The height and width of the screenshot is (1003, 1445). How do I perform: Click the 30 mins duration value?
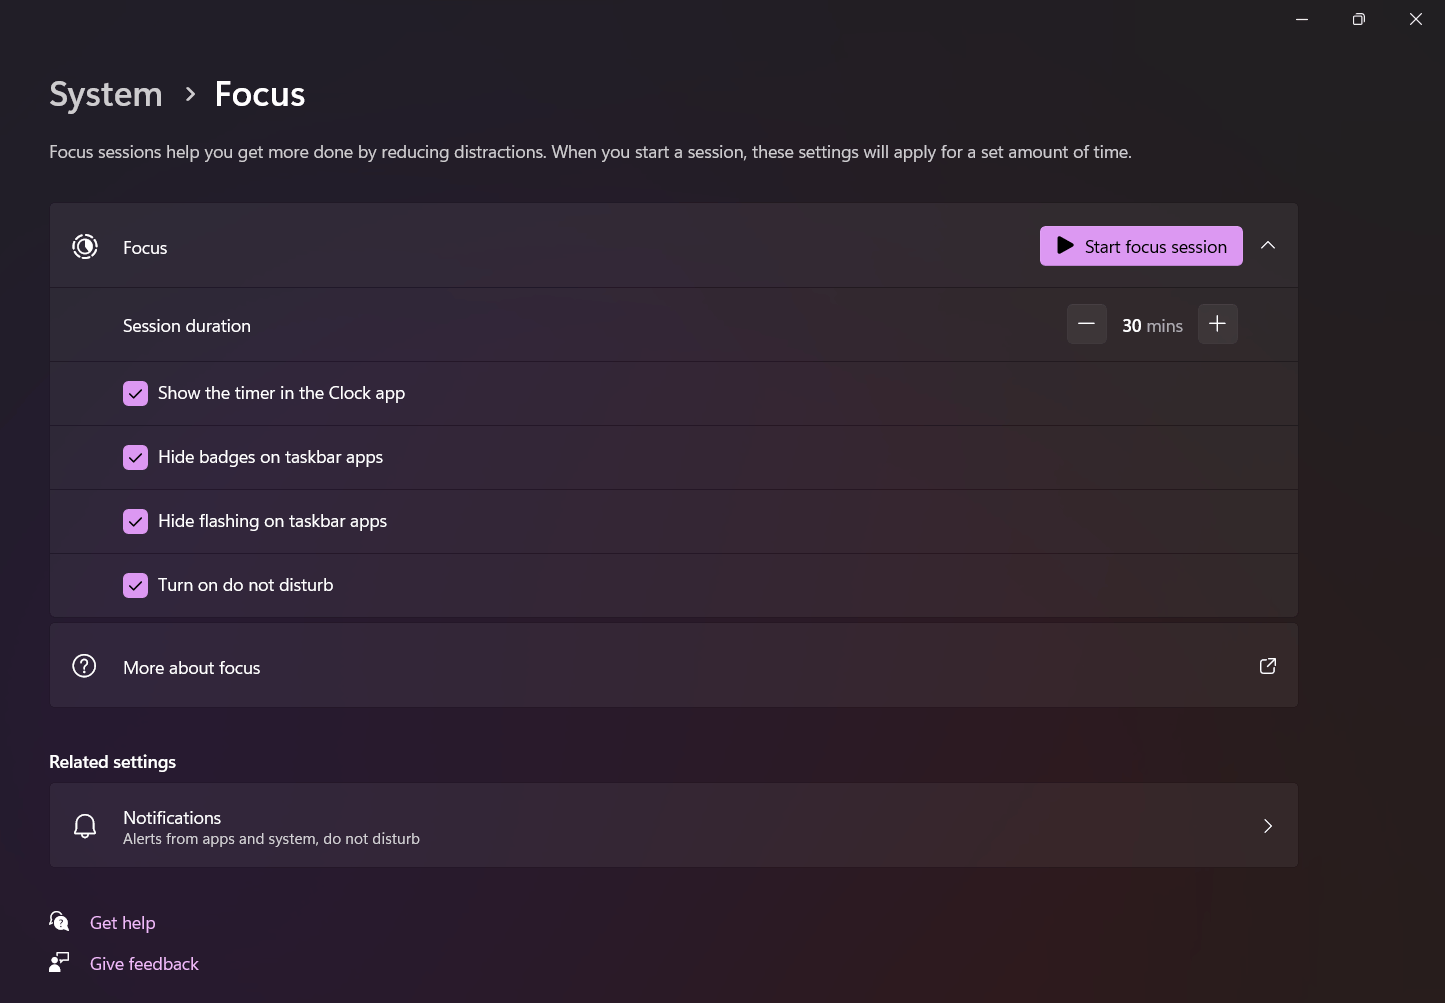(1152, 326)
